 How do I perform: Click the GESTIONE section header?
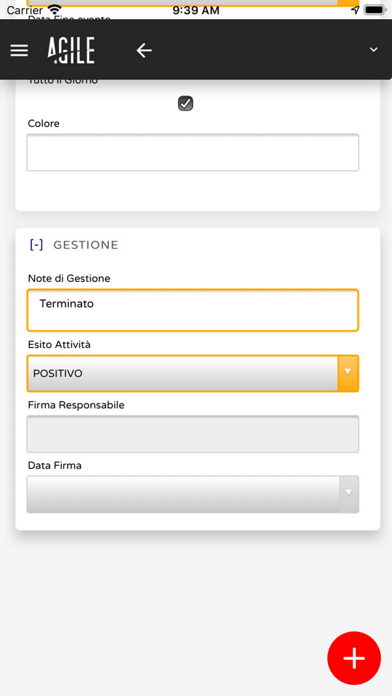tap(86, 245)
